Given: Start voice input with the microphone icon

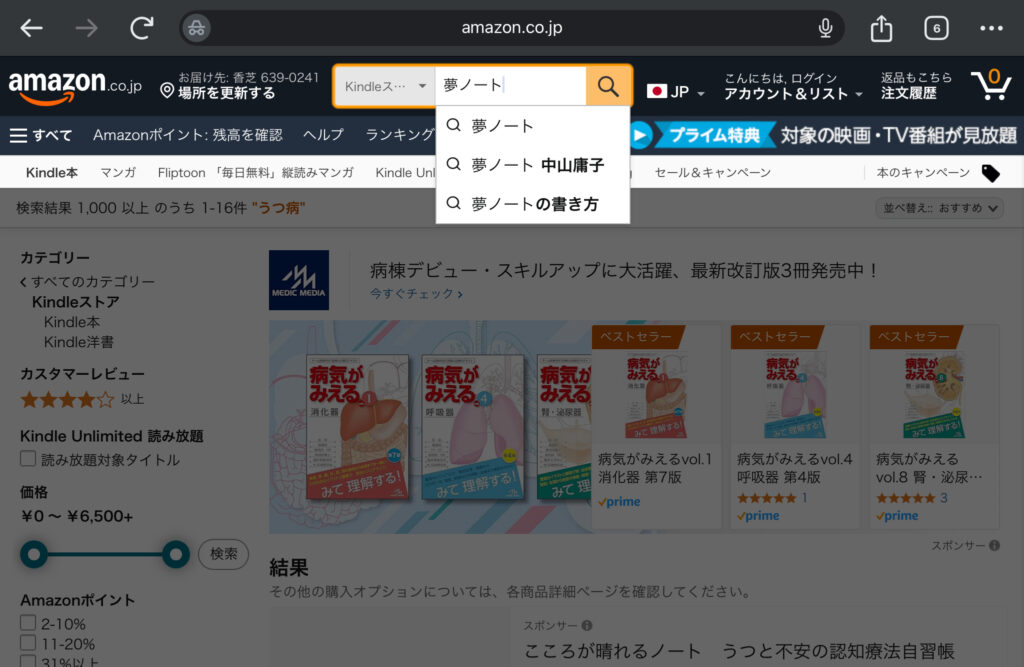Looking at the screenshot, I should pyautogui.click(x=825, y=28).
